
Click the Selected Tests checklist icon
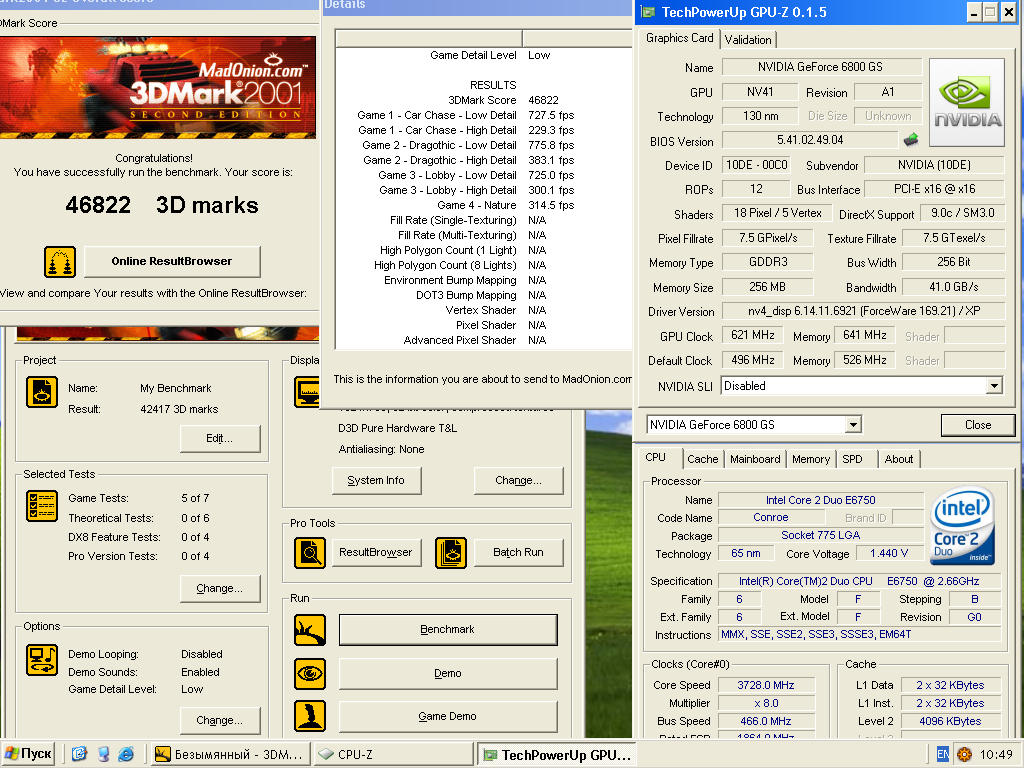coord(42,507)
